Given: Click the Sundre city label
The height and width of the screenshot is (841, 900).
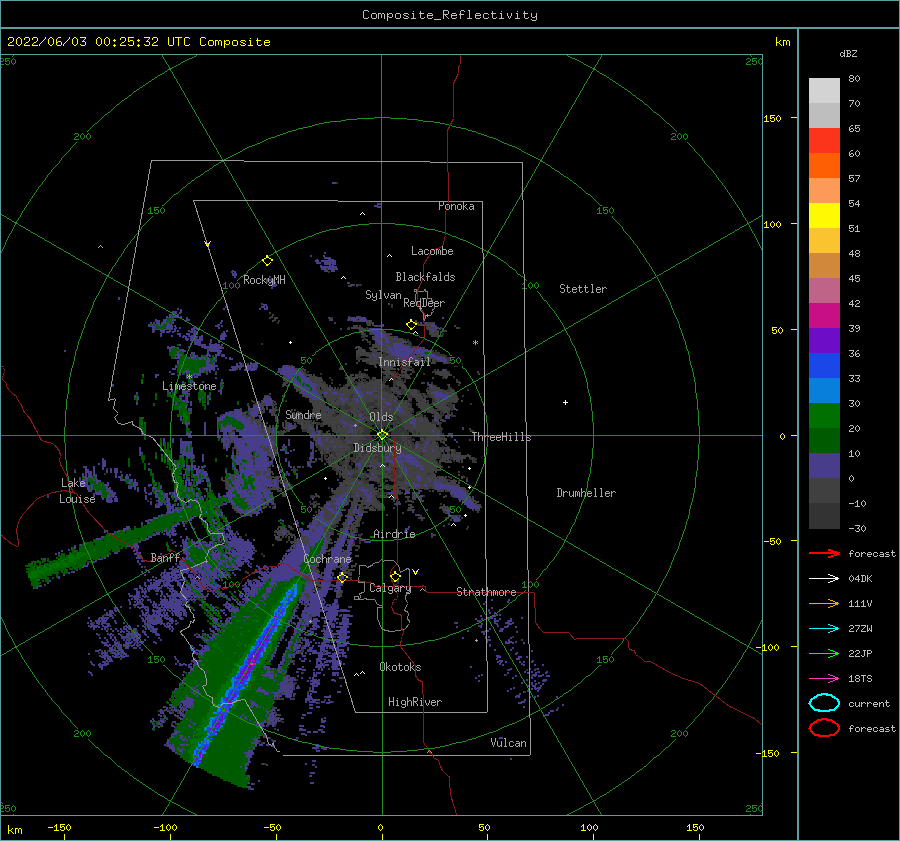Looking at the screenshot, I should click(x=303, y=414).
